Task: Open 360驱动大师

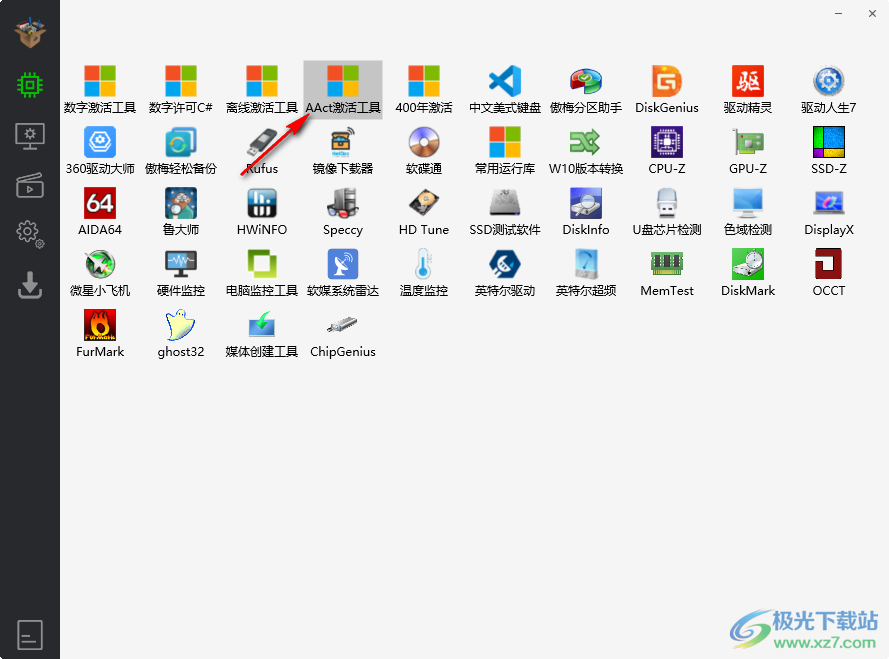Action: (100, 150)
